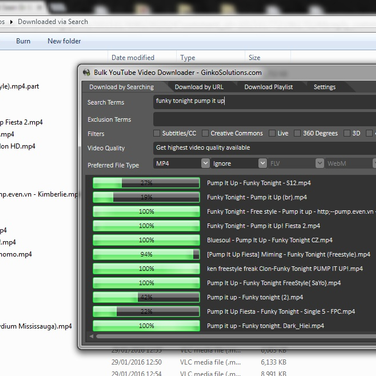Click Downloaded via Search in Explorer address bar
The width and height of the screenshot is (376, 376).
pos(53,22)
